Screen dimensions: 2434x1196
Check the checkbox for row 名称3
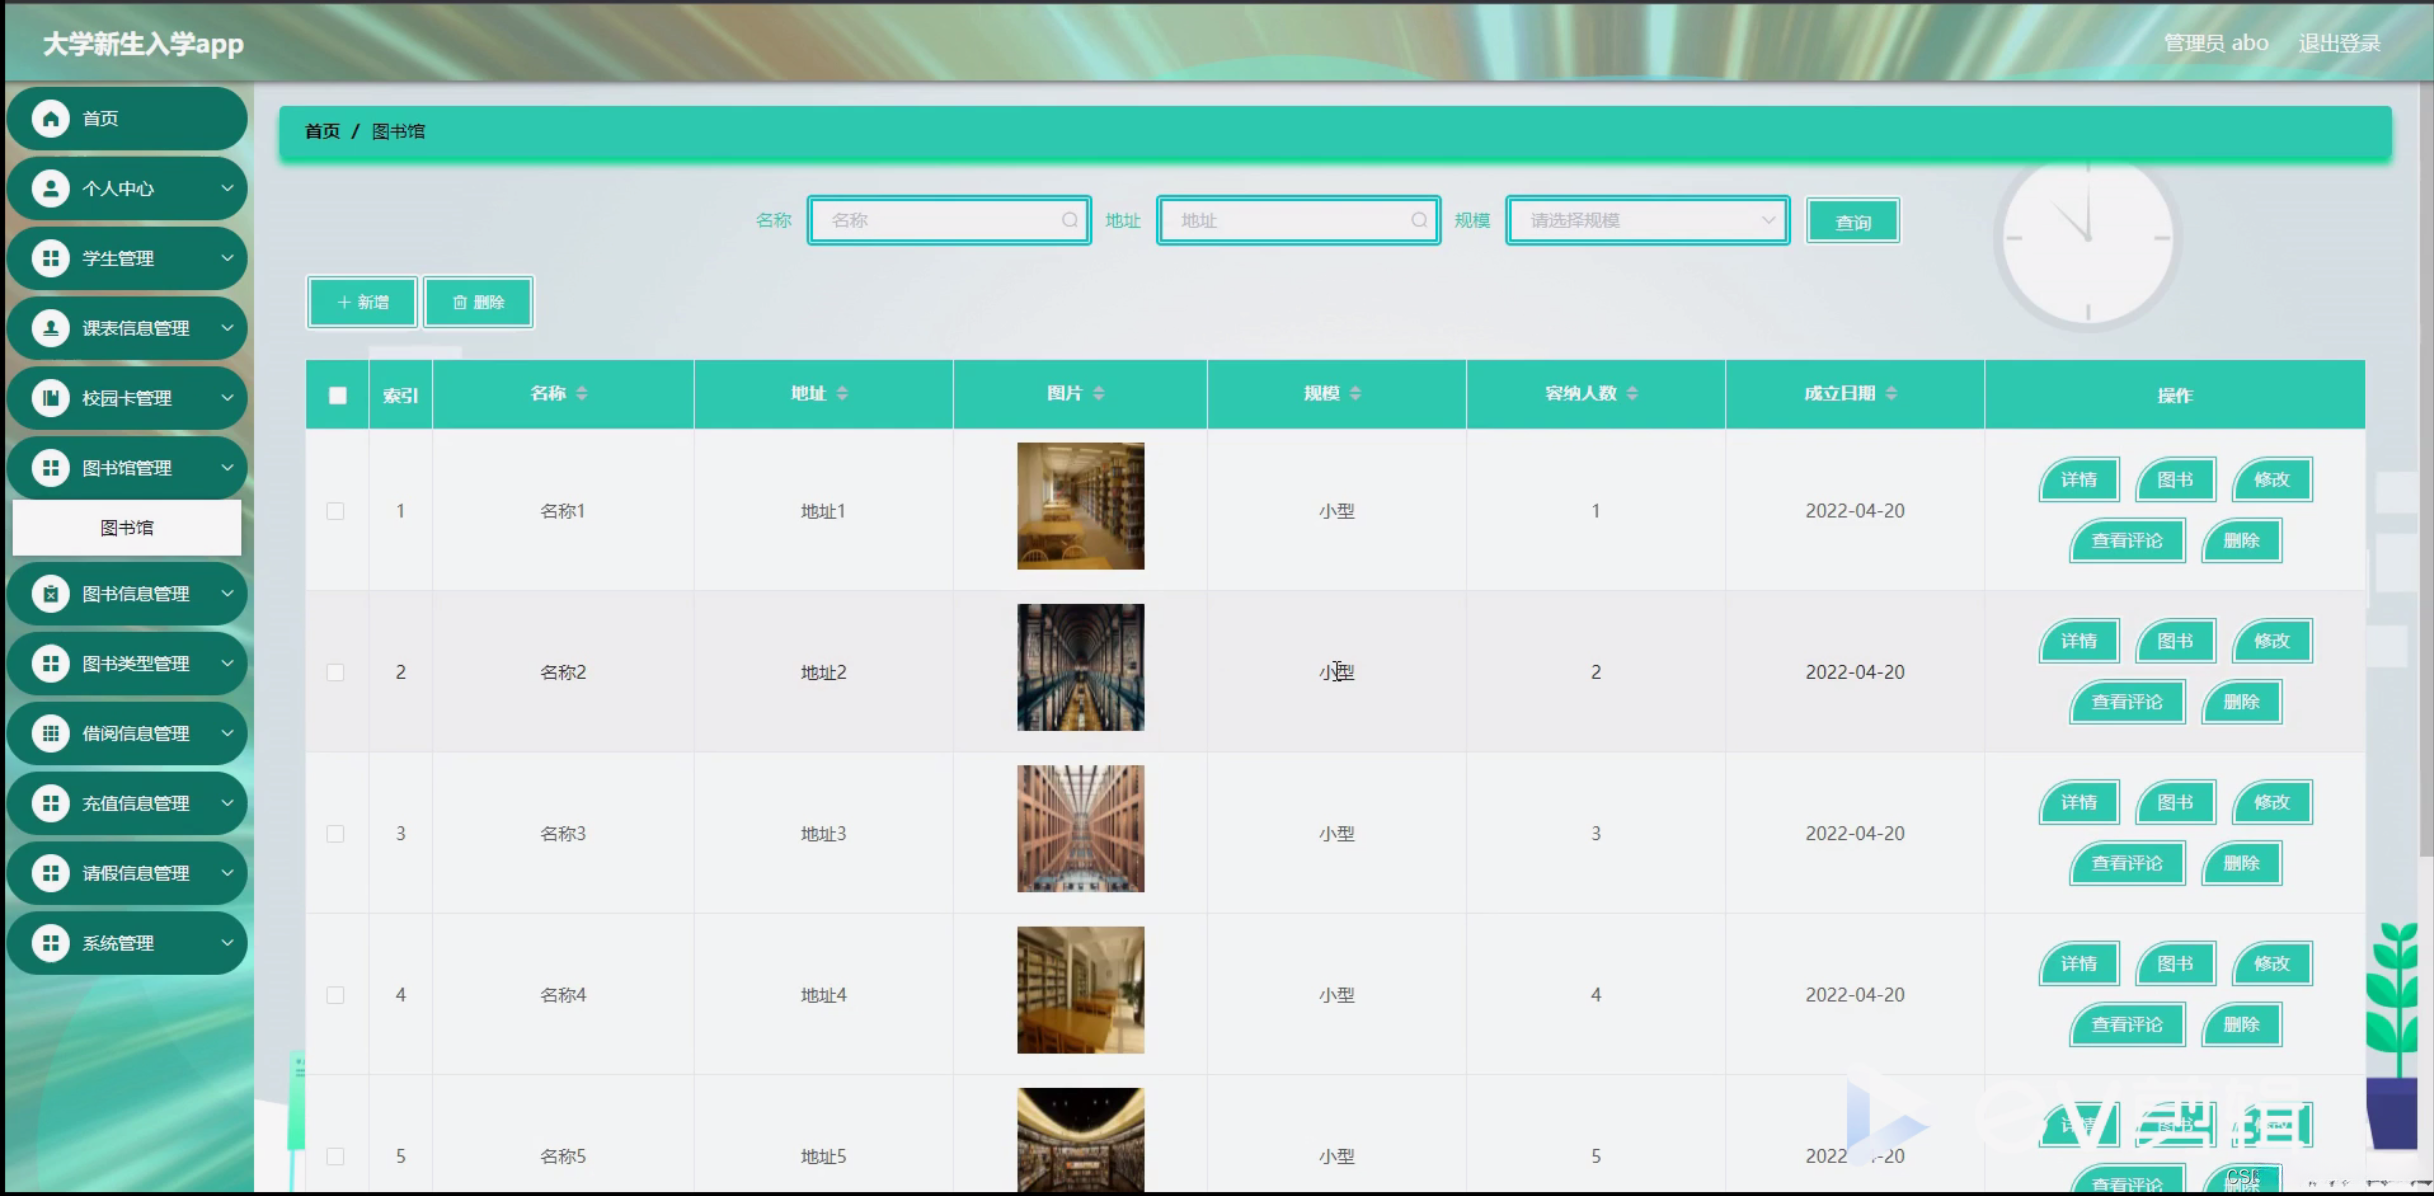click(336, 834)
